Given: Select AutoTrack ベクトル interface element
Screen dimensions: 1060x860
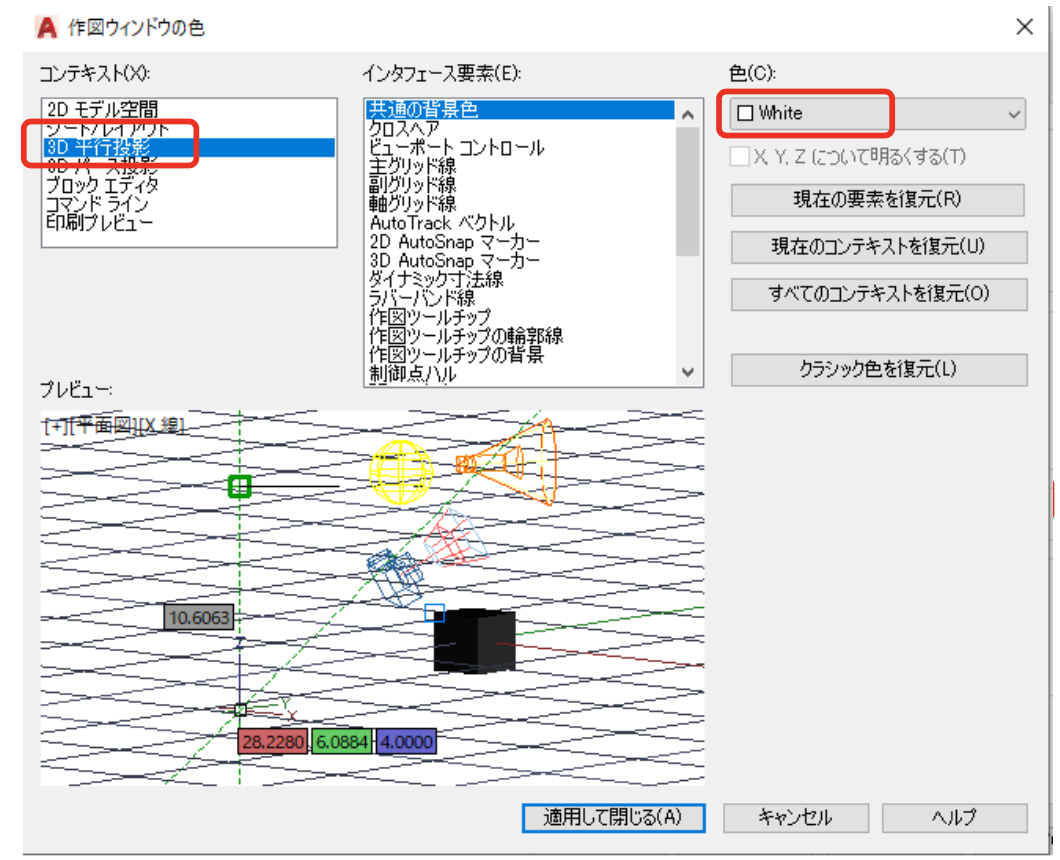Looking at the screenshot, I should coord(520,222).
